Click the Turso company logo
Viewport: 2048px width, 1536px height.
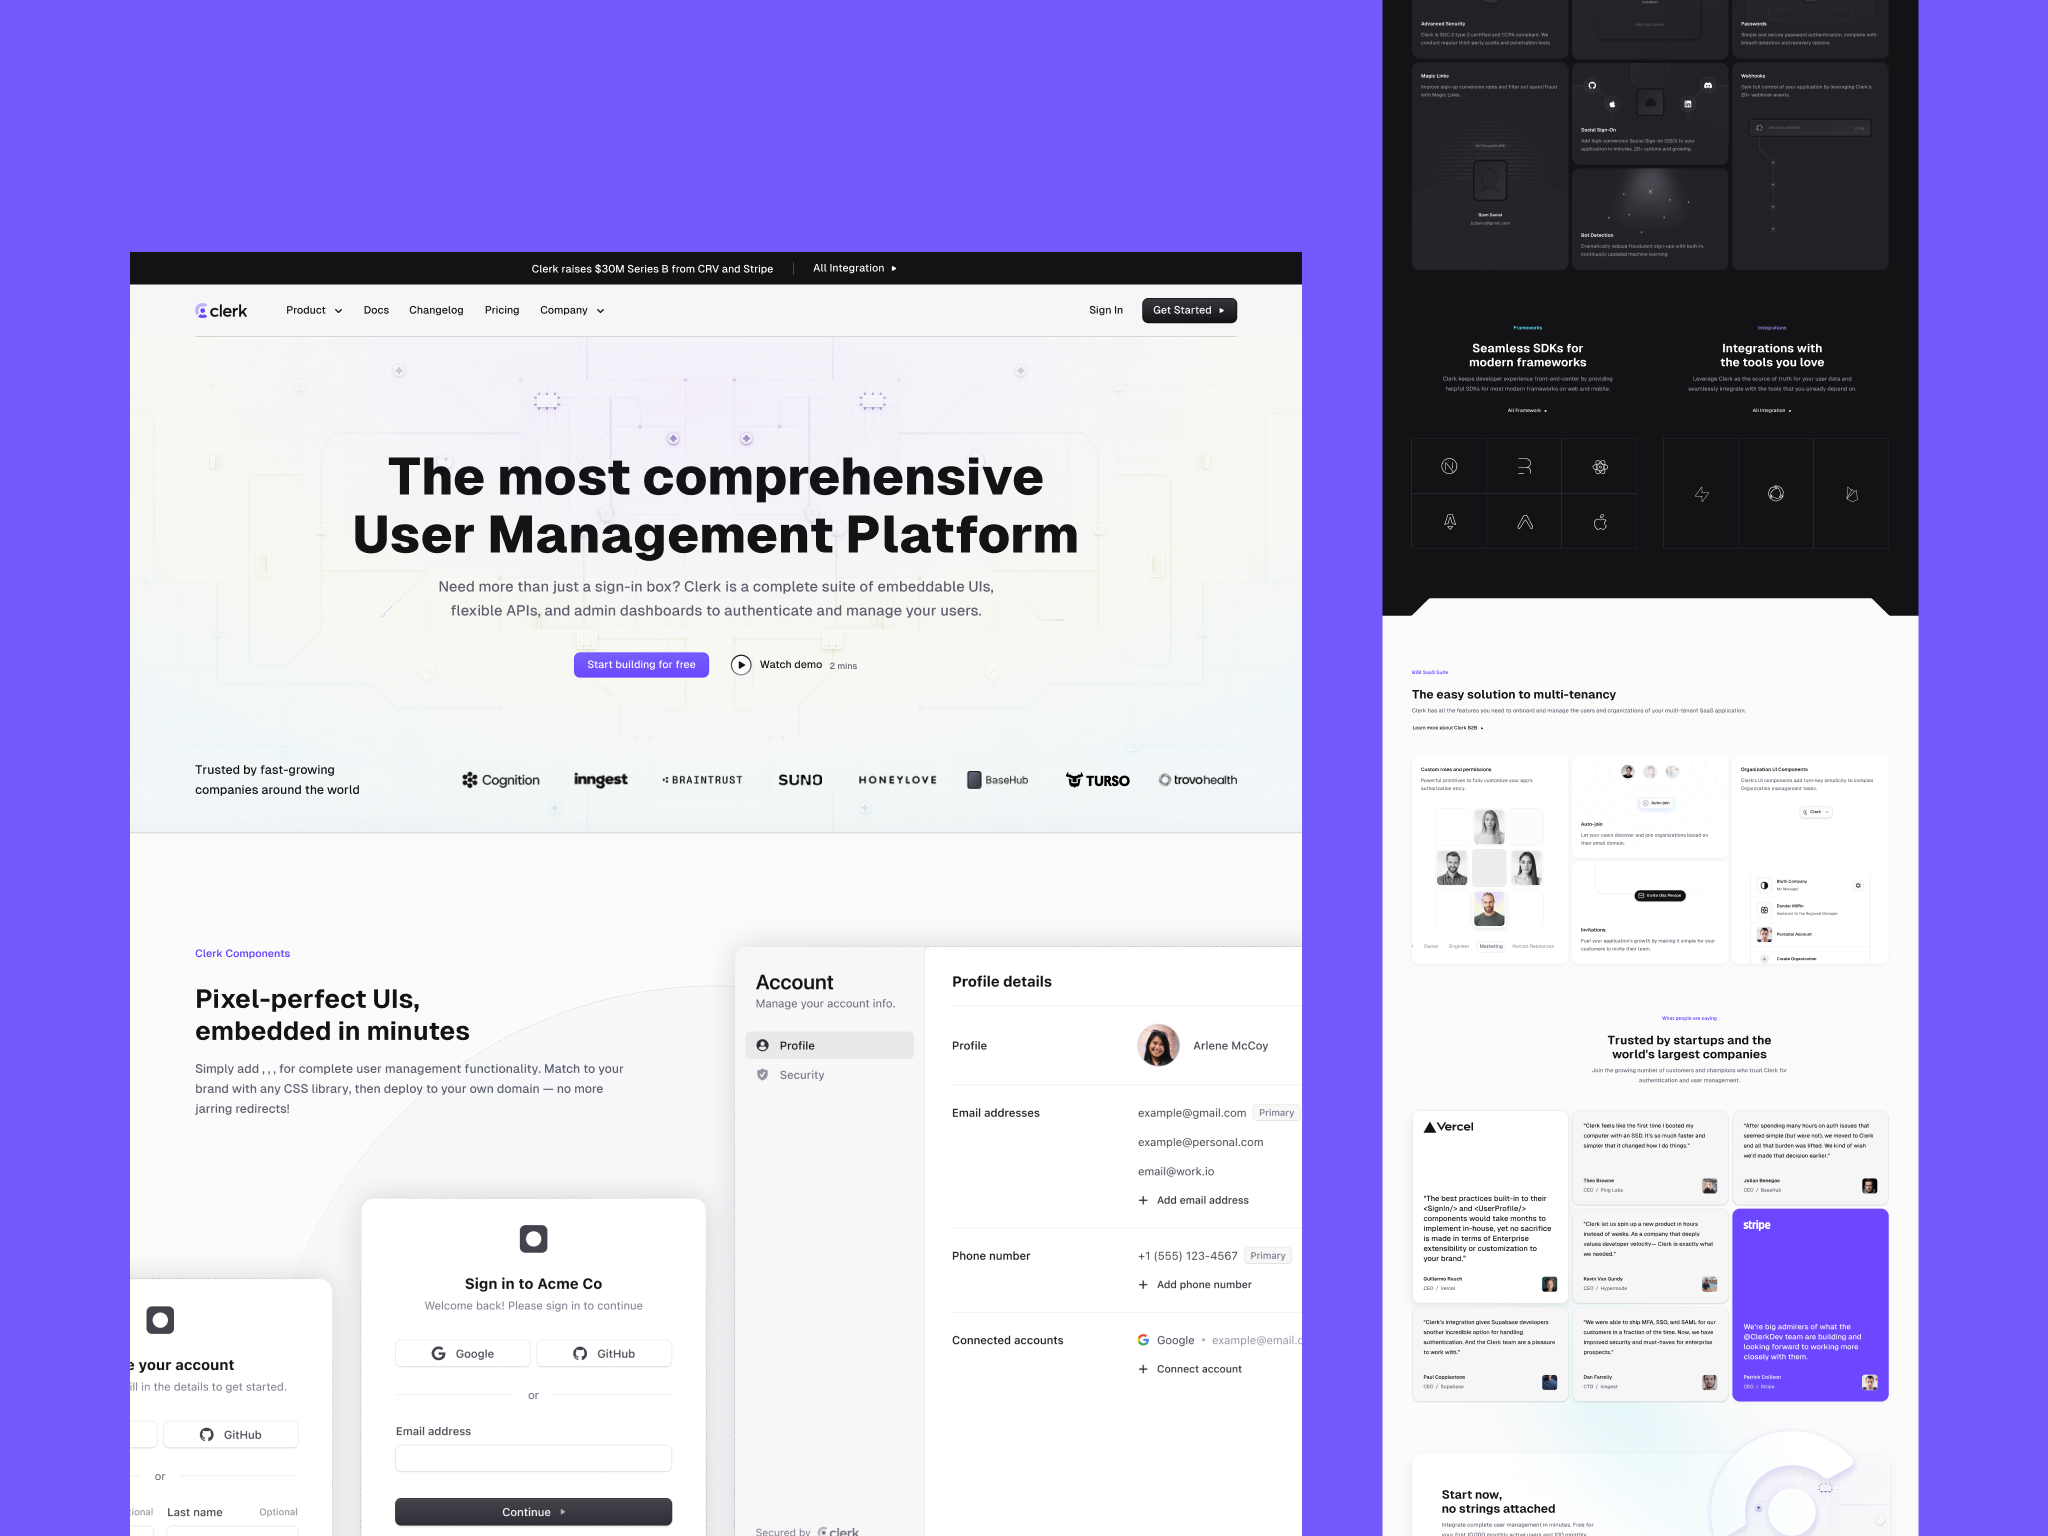[x=1097, y=780]
